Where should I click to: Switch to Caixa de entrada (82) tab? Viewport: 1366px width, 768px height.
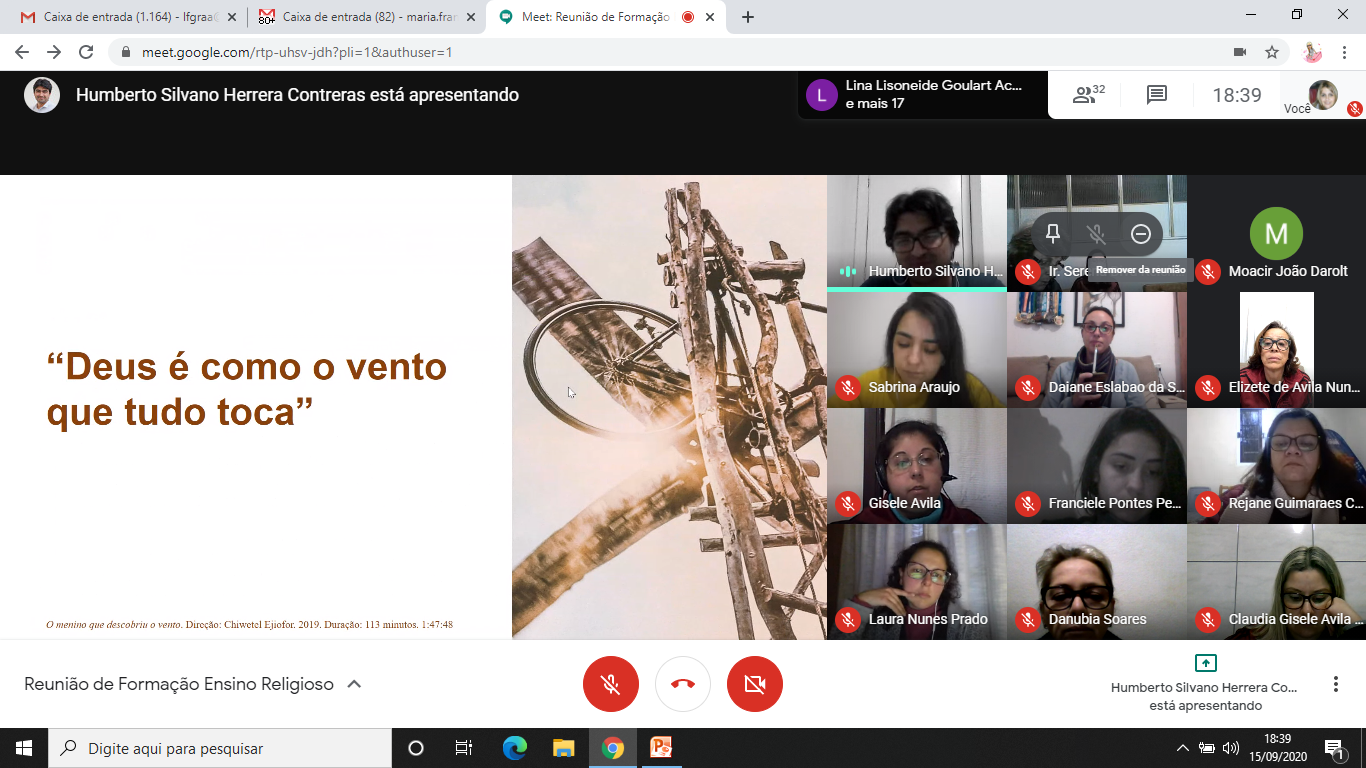point(364,17)
